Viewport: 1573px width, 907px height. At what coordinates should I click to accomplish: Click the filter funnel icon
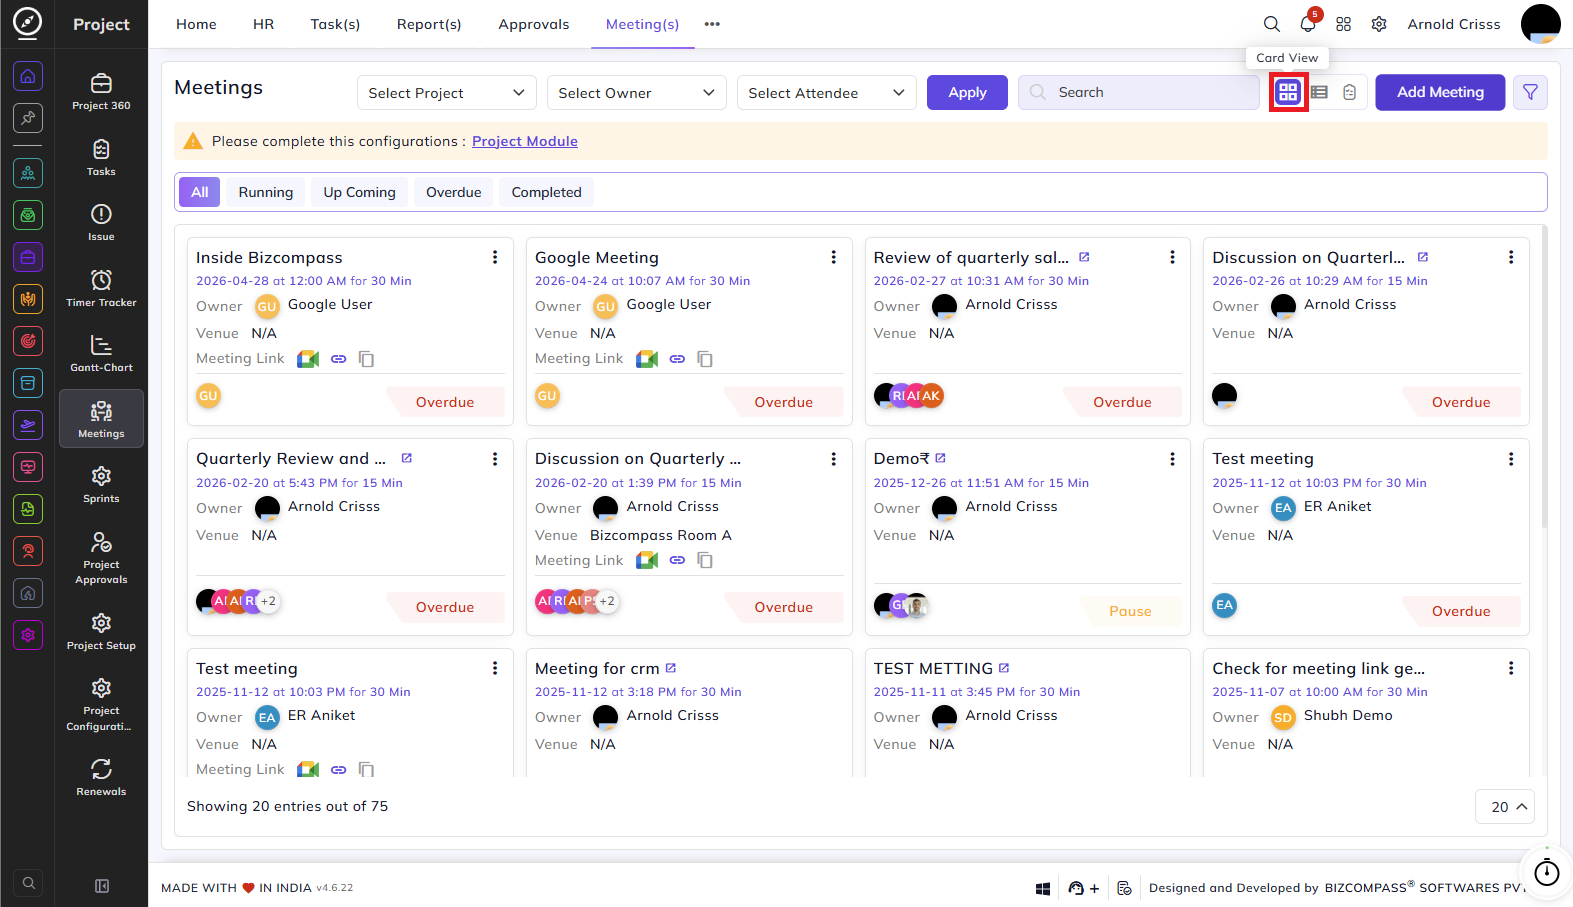point(1530,92)
